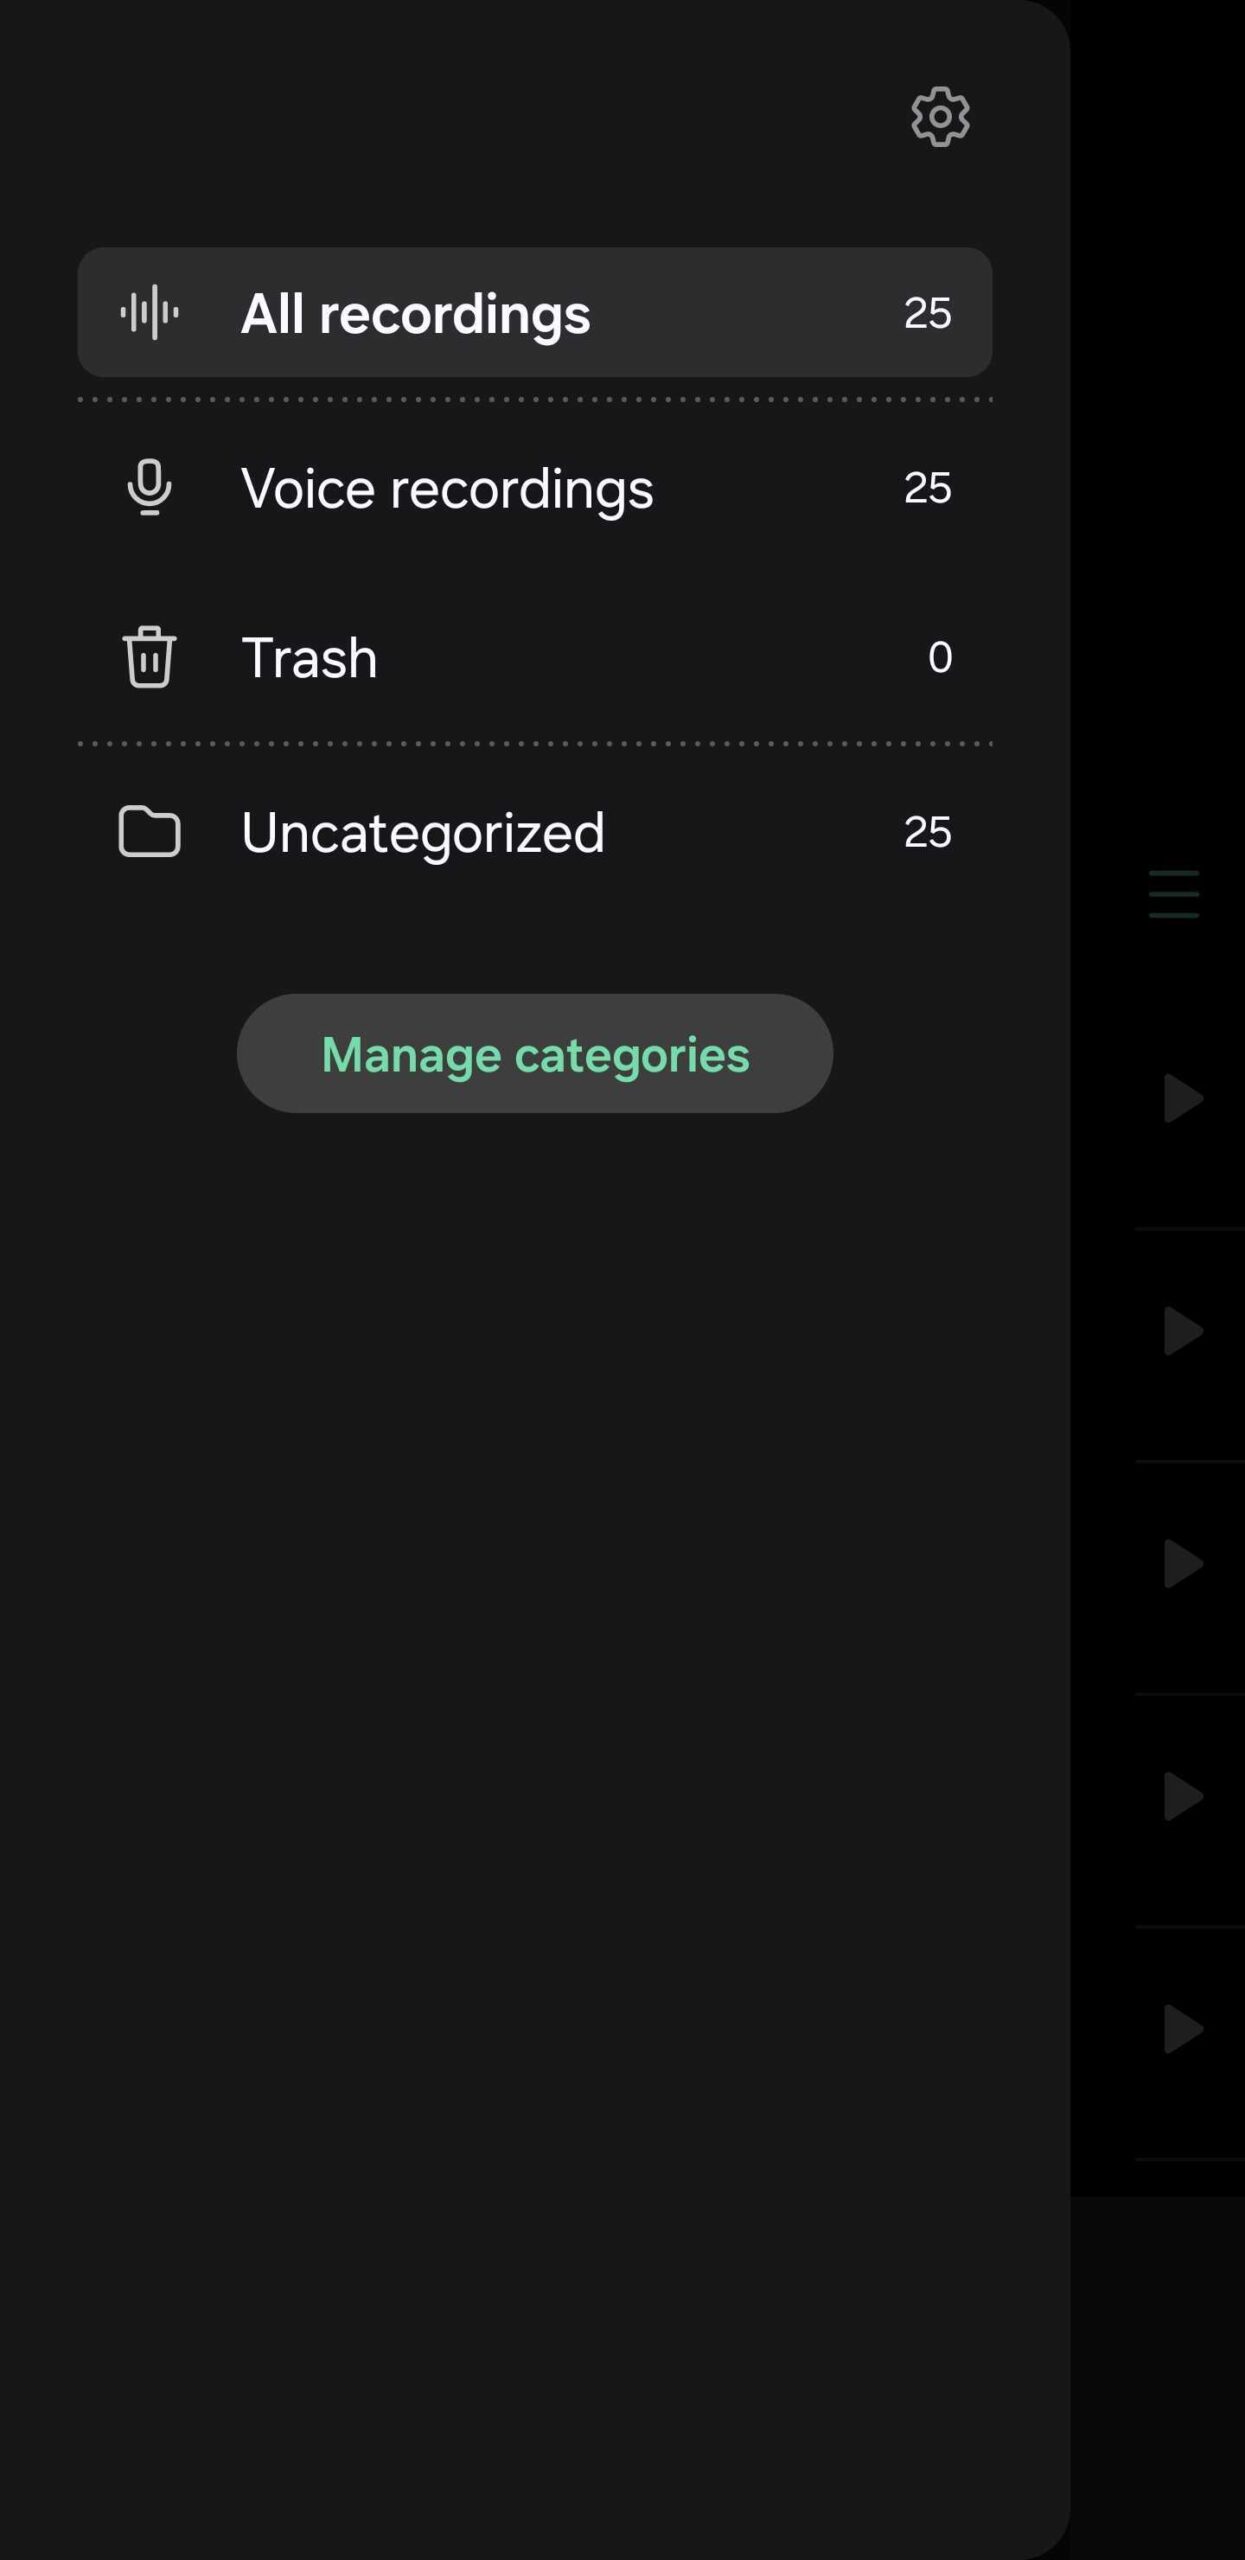Play the first recording in the dimmed list
Screen dimensions: 1245x2560
pyautogui.click(x=1183, y=1099)
